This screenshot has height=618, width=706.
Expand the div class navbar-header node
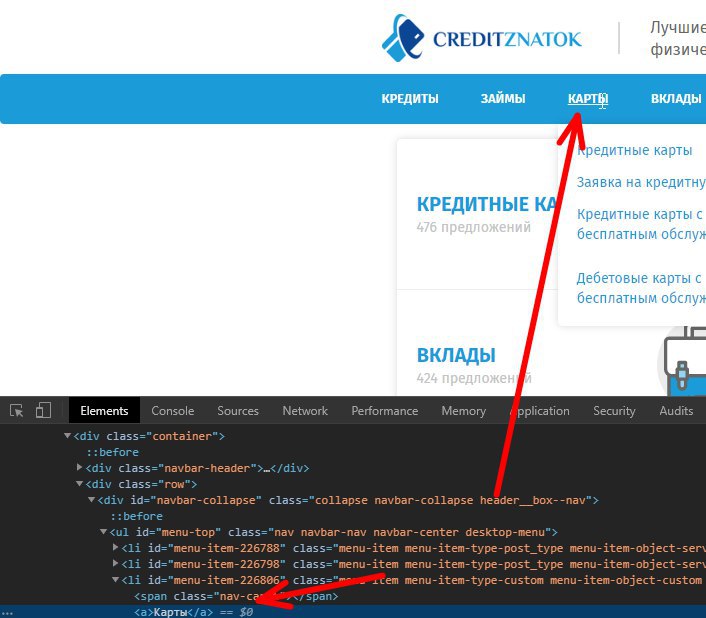(80, 468)
